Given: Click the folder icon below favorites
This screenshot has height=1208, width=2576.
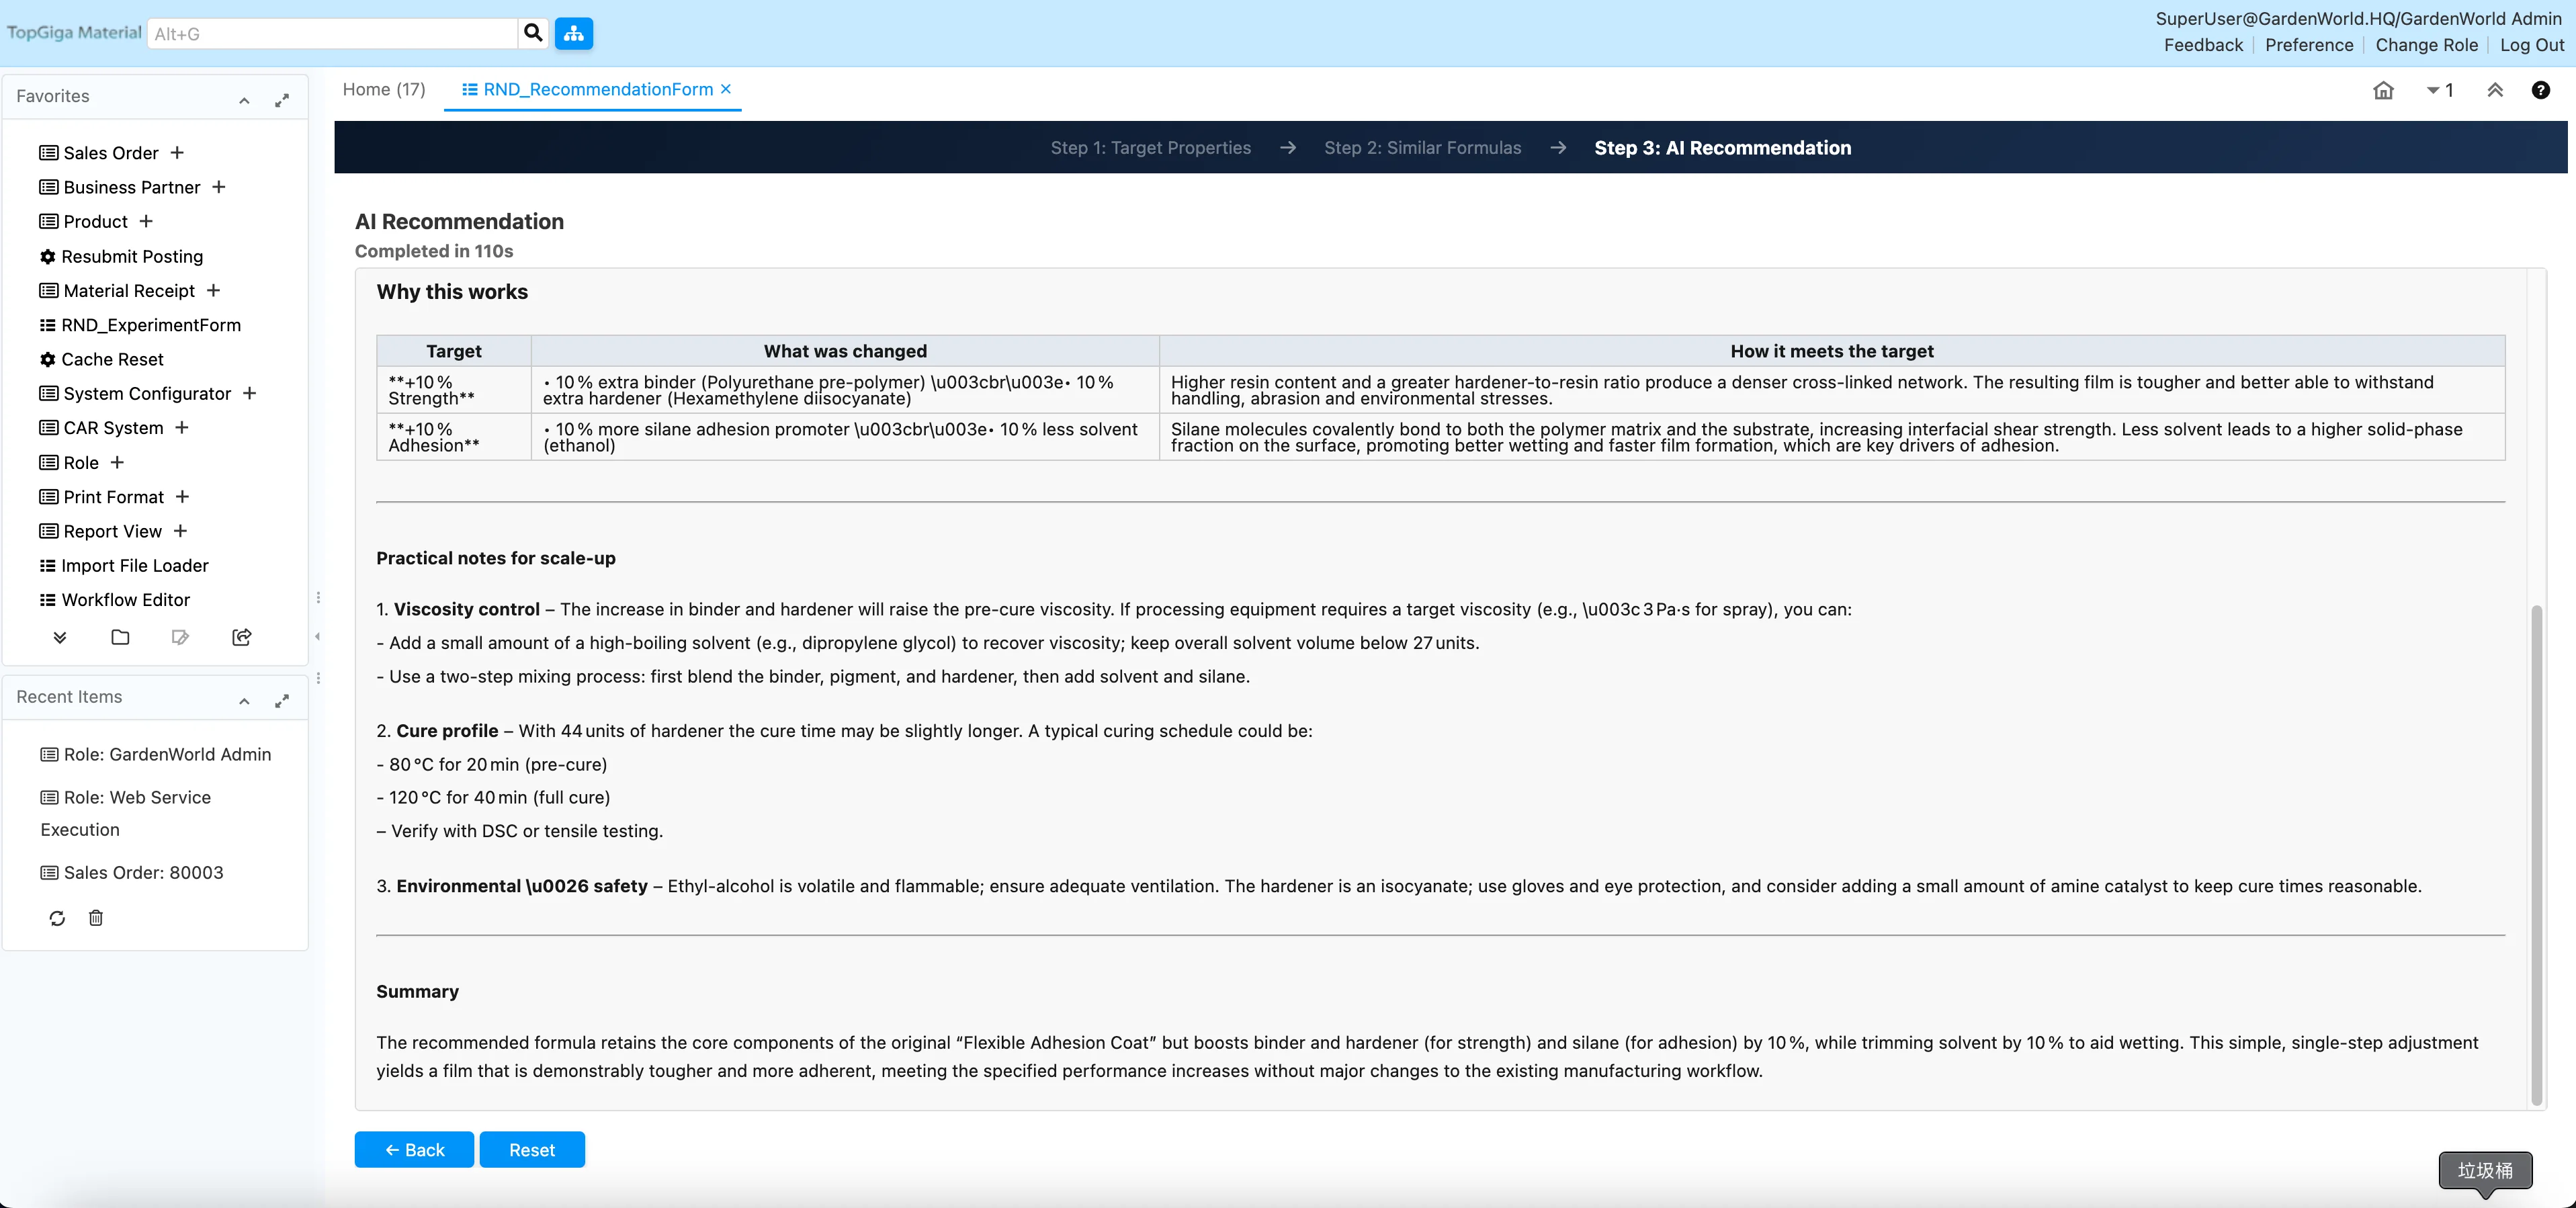Looking at the screenshot, I should 120,637.
